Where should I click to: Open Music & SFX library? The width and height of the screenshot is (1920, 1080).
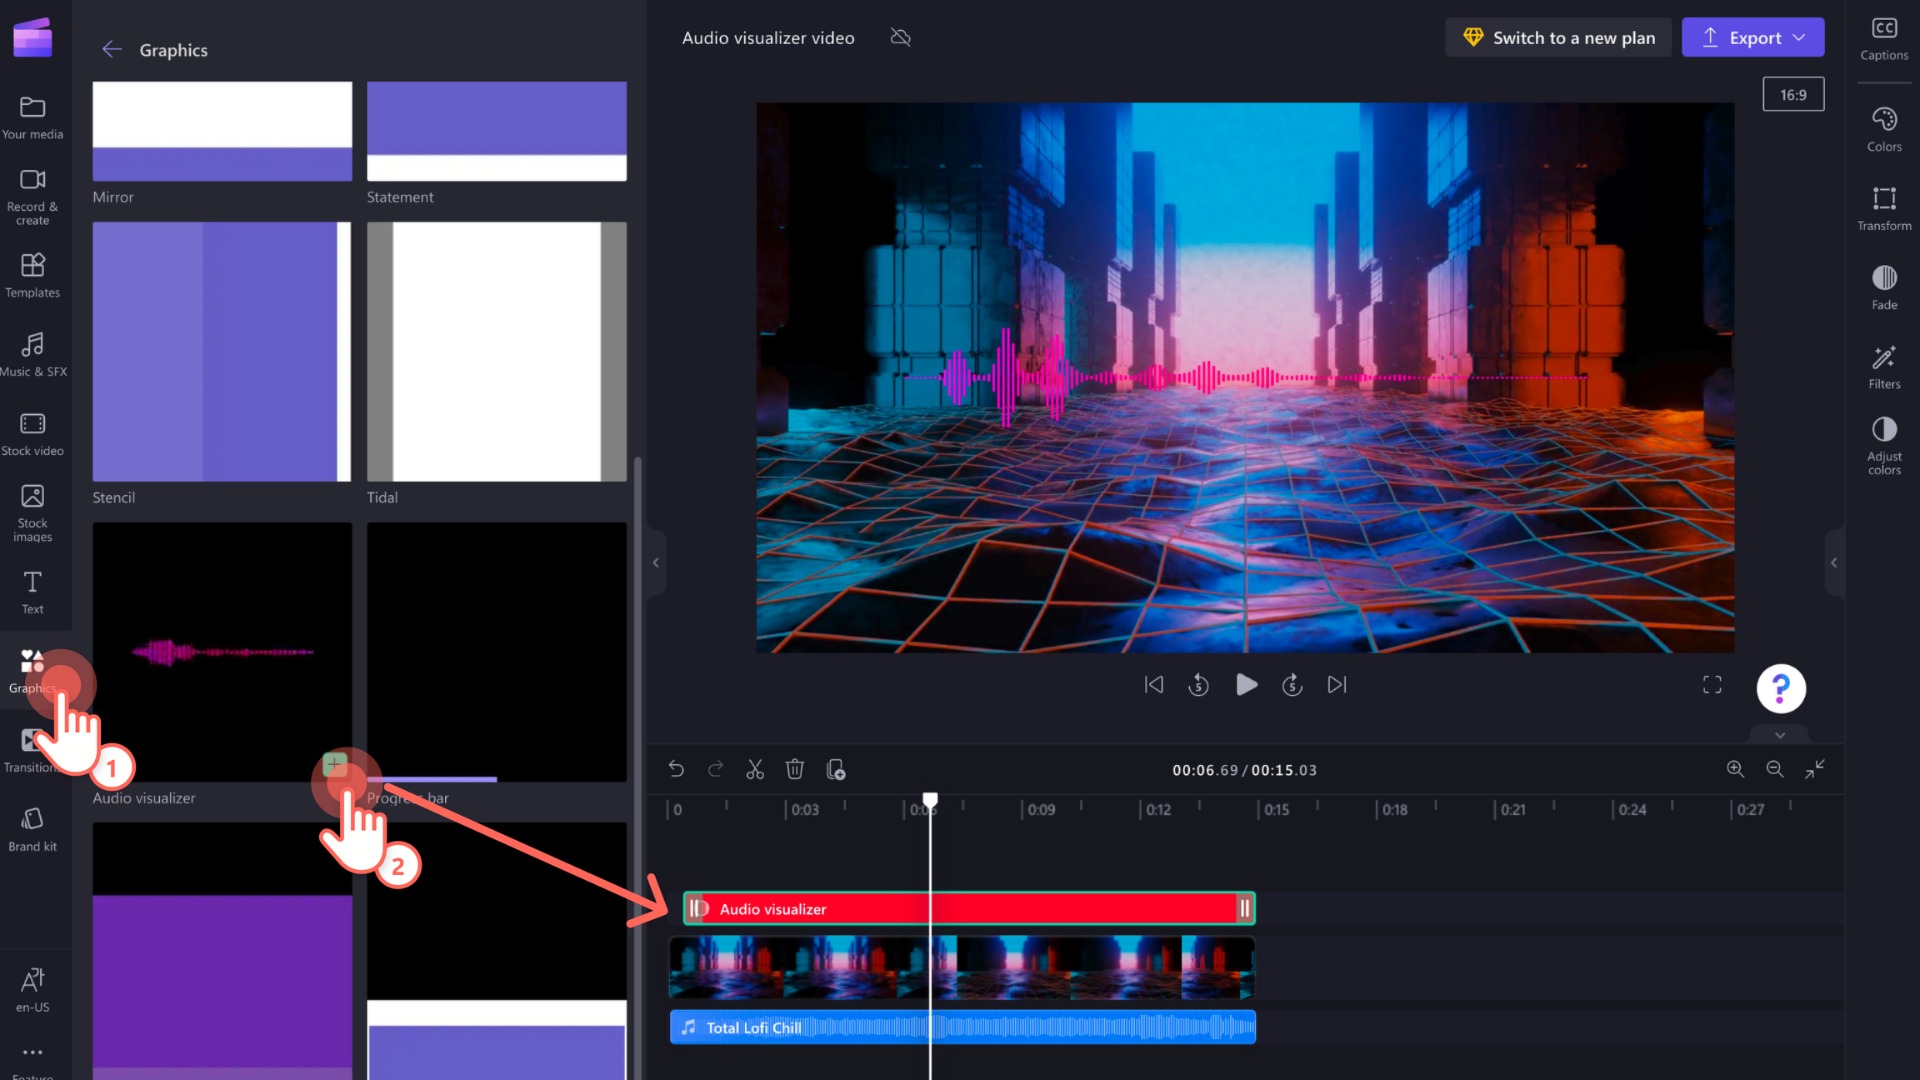pos(32,354)
